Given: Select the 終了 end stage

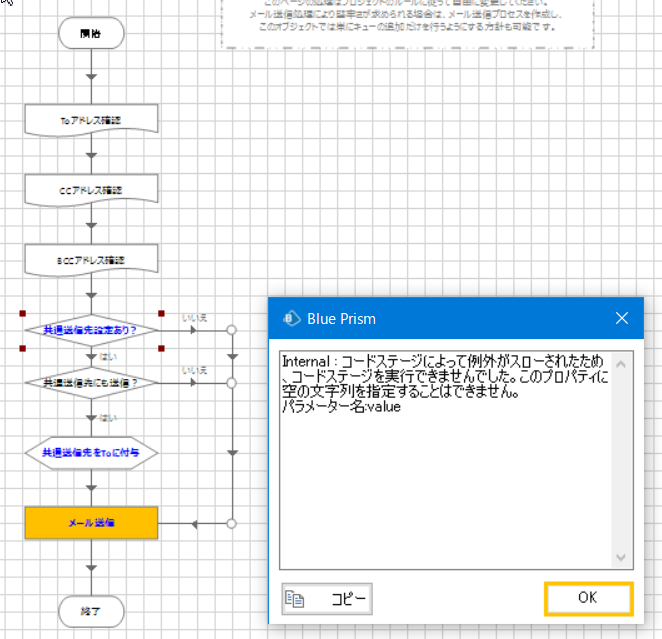Looking at the screenshot, I should click(91, 612).
